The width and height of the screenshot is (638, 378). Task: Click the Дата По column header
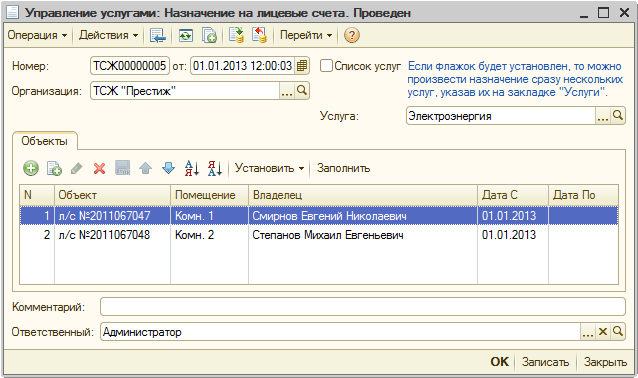click(x=583, y=195)
